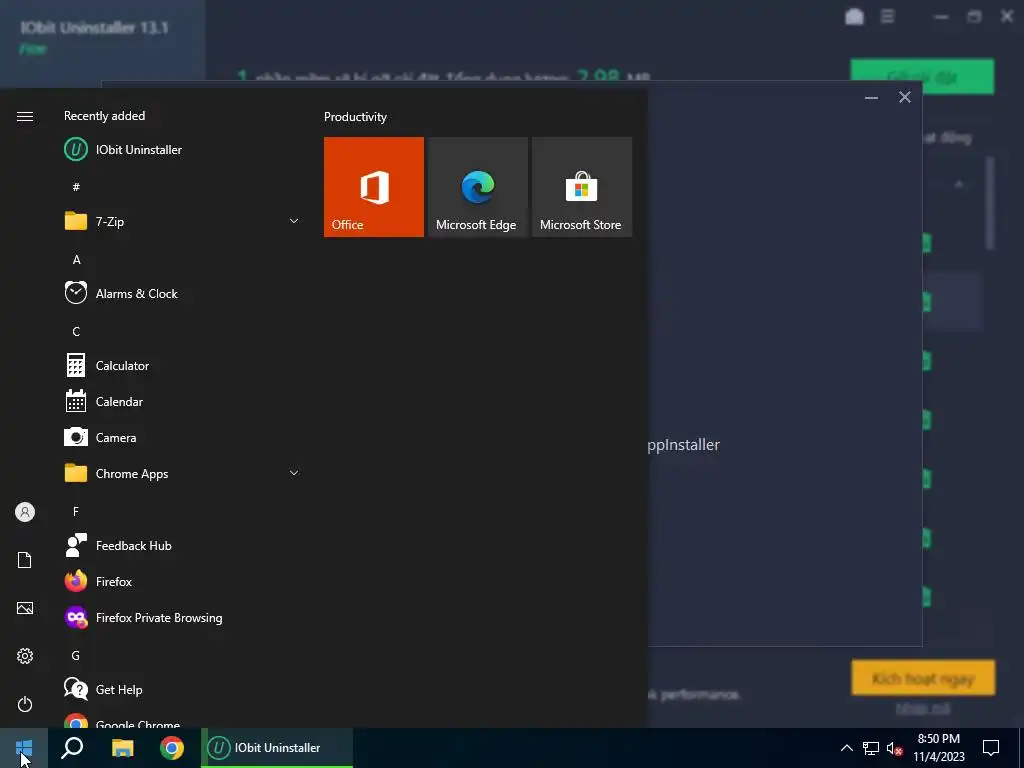This screenshot has width=1024, height=768.
Task: Click the 'F' letter group header
Action: 76,511
